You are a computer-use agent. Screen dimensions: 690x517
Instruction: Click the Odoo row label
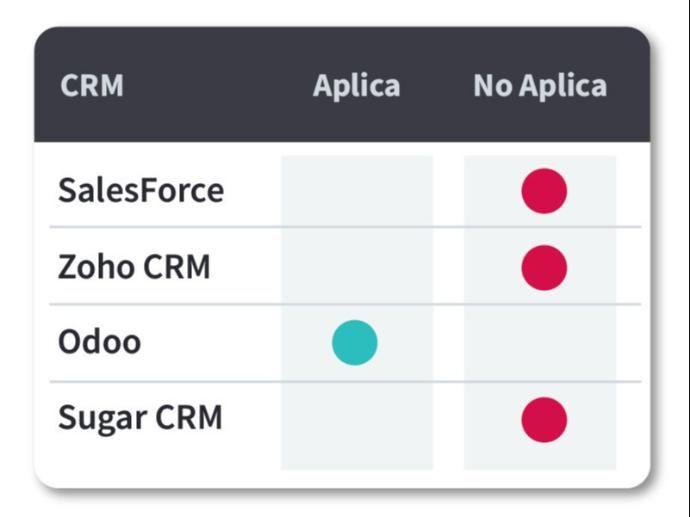(x=99, y=342)
